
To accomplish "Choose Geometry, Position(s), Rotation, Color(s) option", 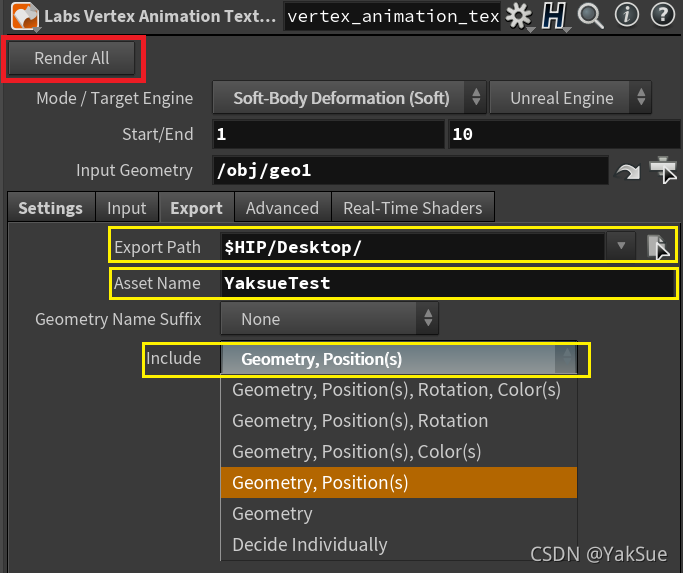I will 399,390.
